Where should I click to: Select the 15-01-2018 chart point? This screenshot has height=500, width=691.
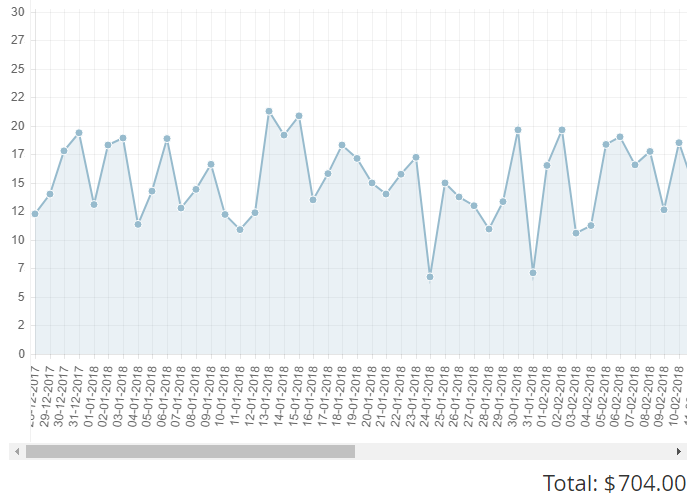point(299,116)
